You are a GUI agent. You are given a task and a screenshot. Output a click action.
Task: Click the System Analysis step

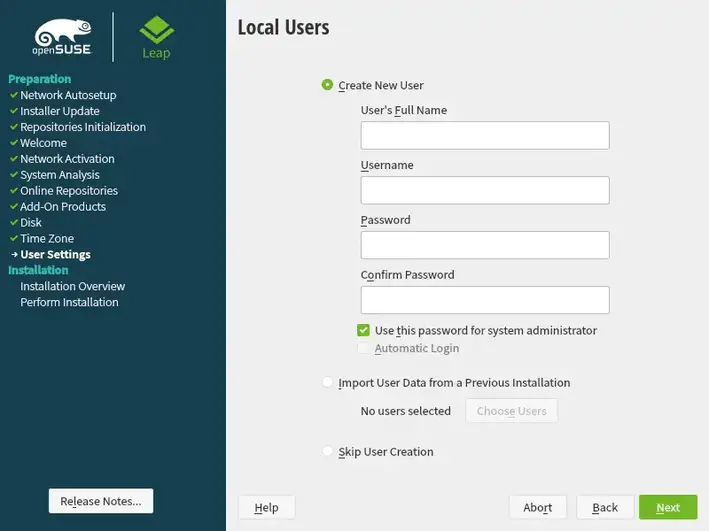click(x=60, y=175)
